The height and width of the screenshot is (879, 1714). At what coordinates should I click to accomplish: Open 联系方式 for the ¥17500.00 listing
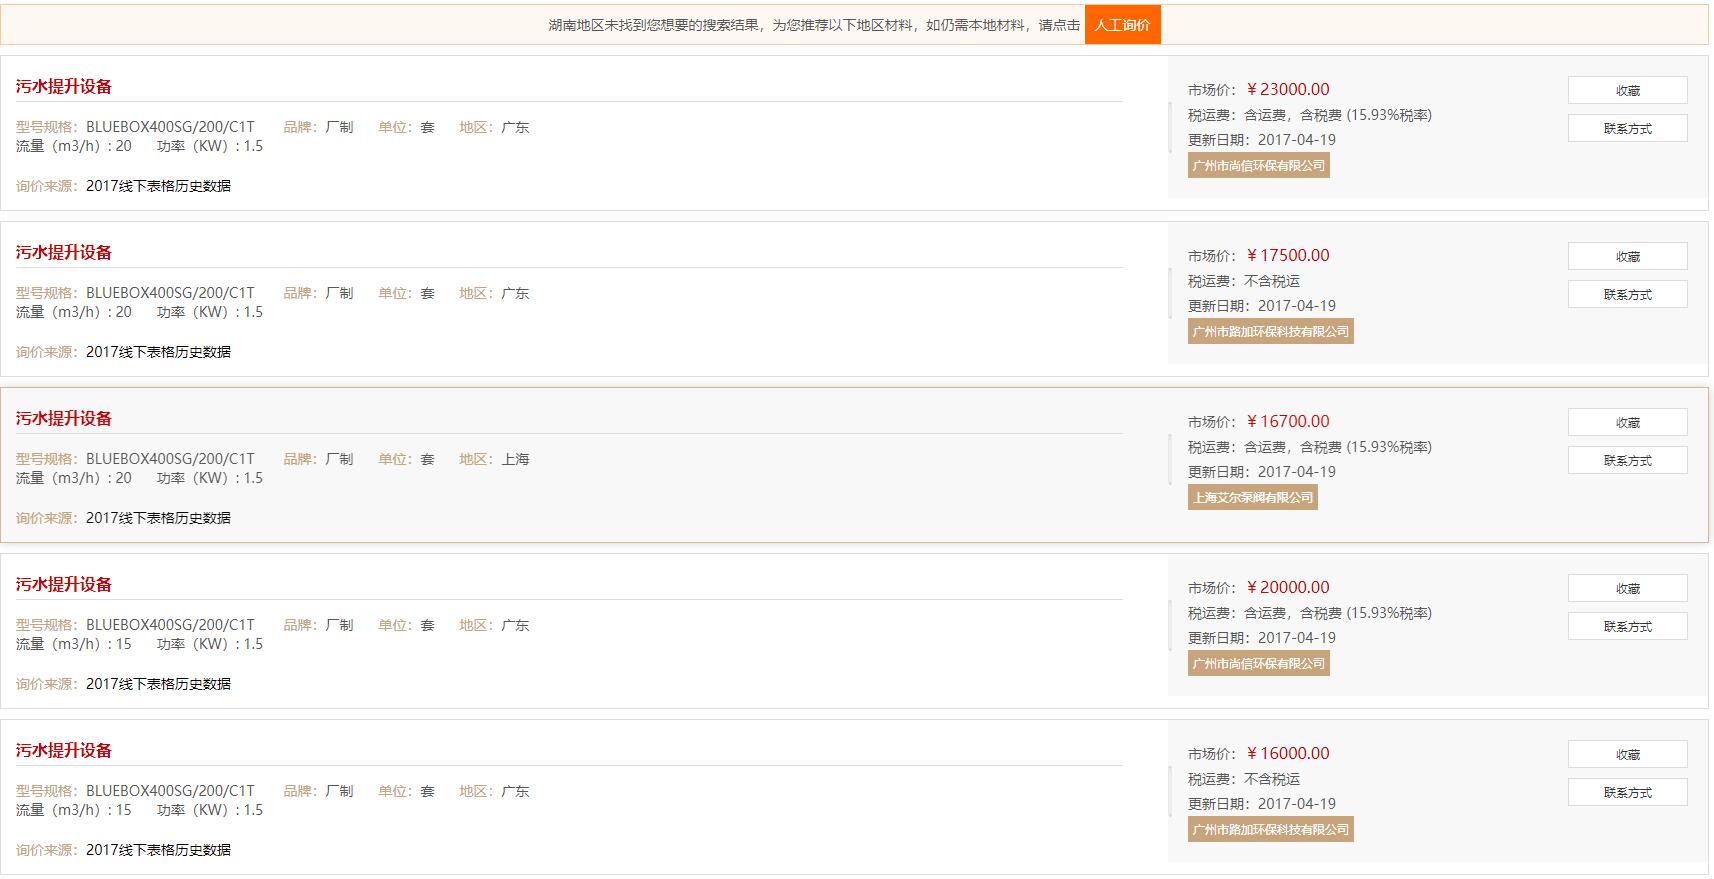pos(1627,294)
